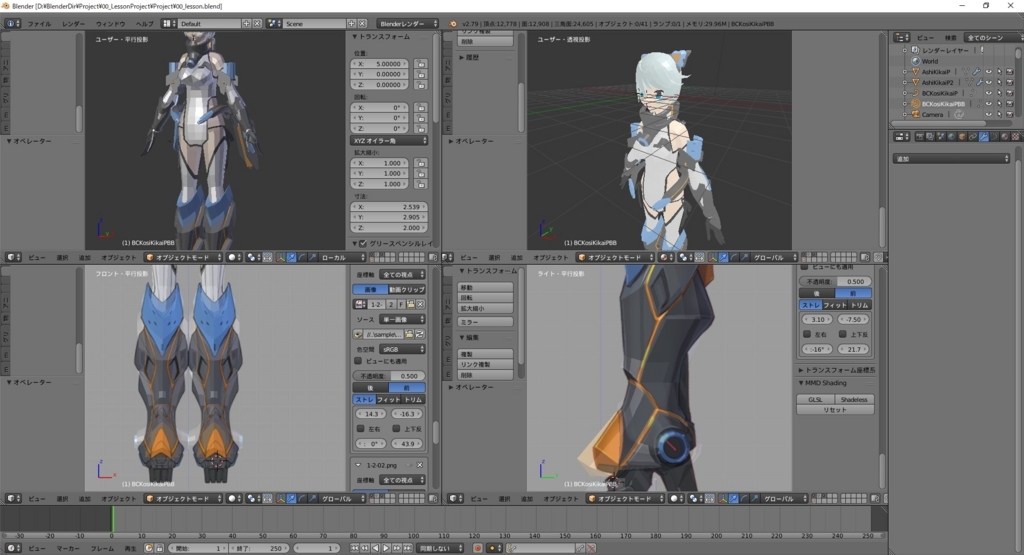Click the play reverse button in the timeline
The image size is (1024, 555).
(376, 548)
